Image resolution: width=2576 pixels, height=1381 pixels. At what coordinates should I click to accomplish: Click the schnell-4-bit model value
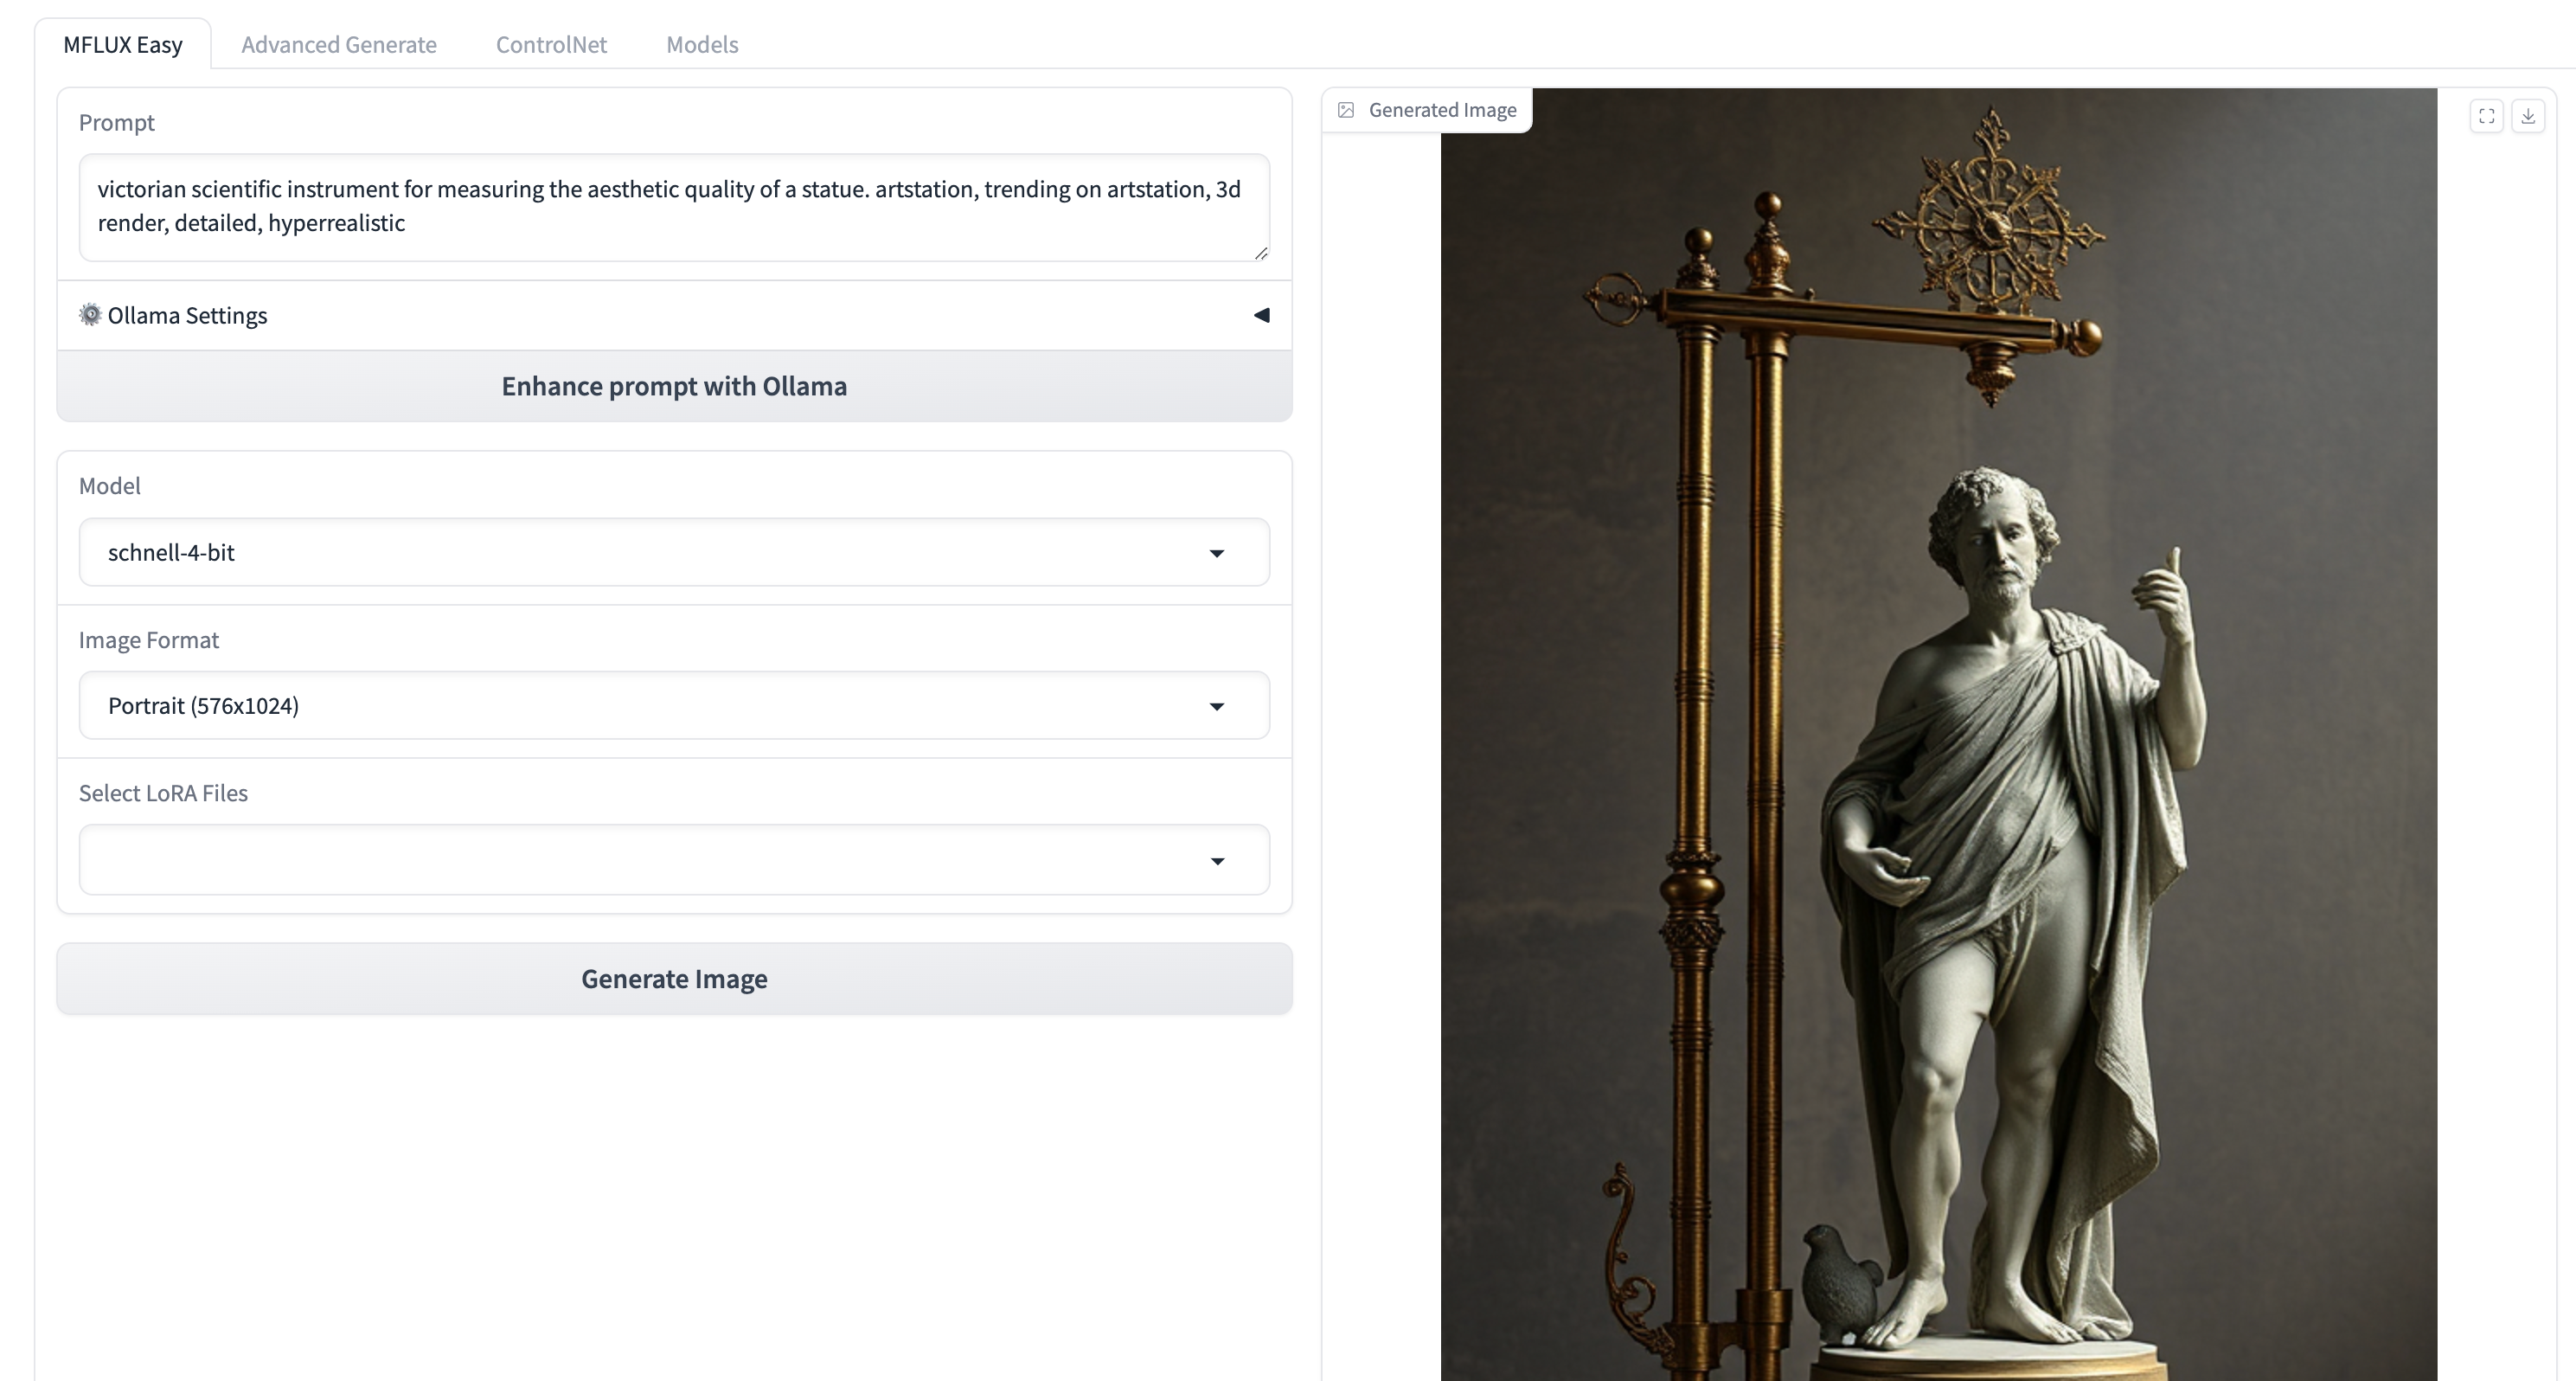tap(172, 553)
